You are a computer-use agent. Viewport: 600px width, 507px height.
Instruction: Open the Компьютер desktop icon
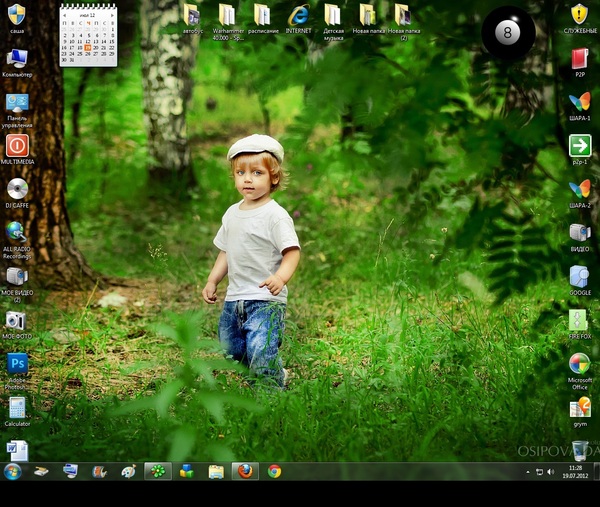coord(17,58)
